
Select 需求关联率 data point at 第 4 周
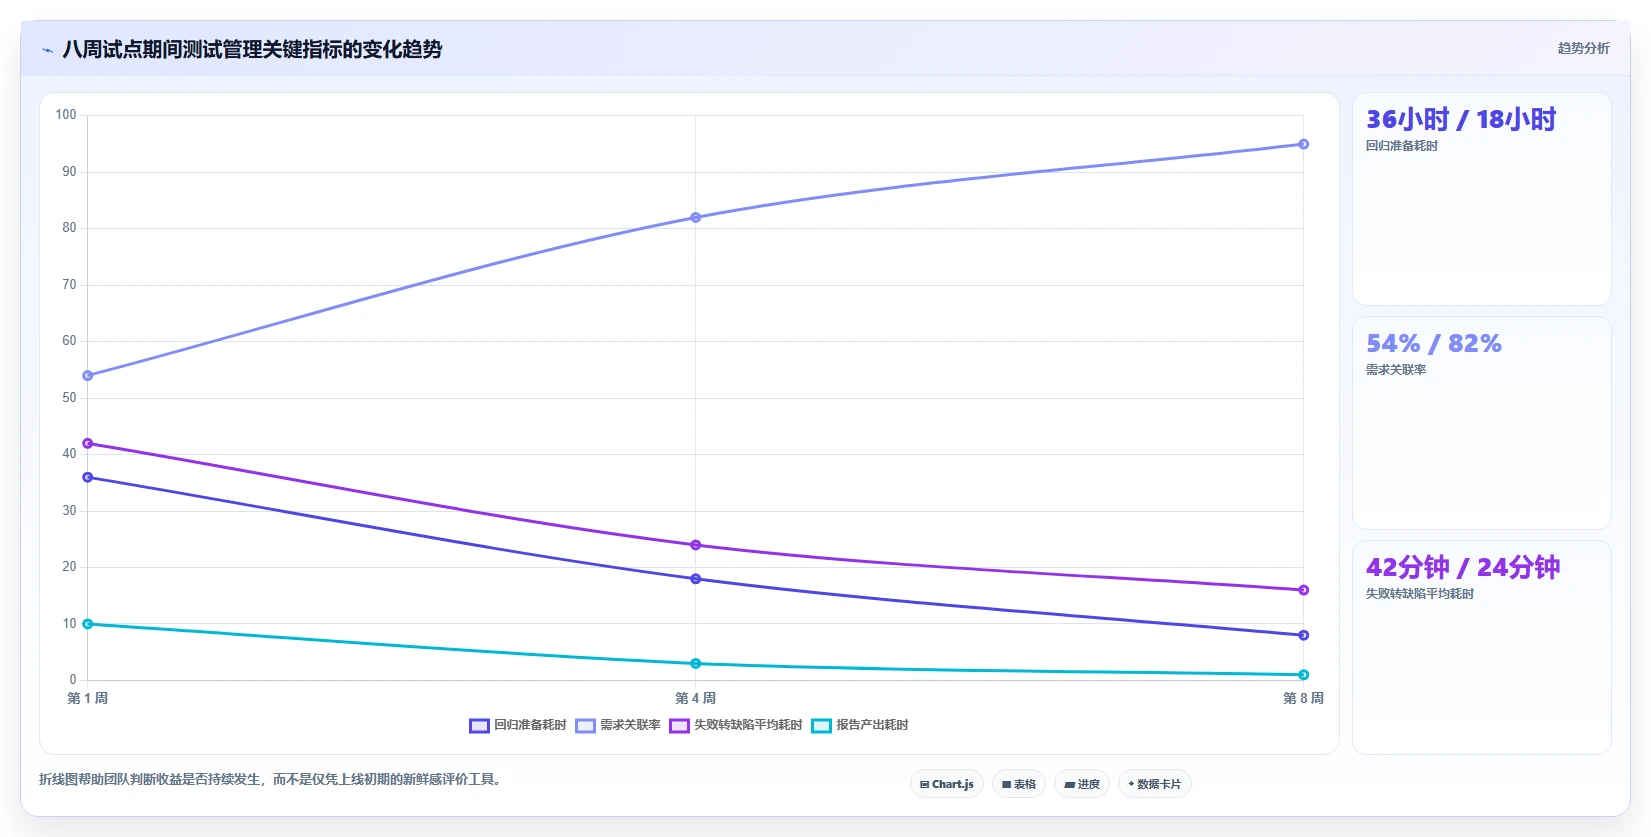pos(696,217)
